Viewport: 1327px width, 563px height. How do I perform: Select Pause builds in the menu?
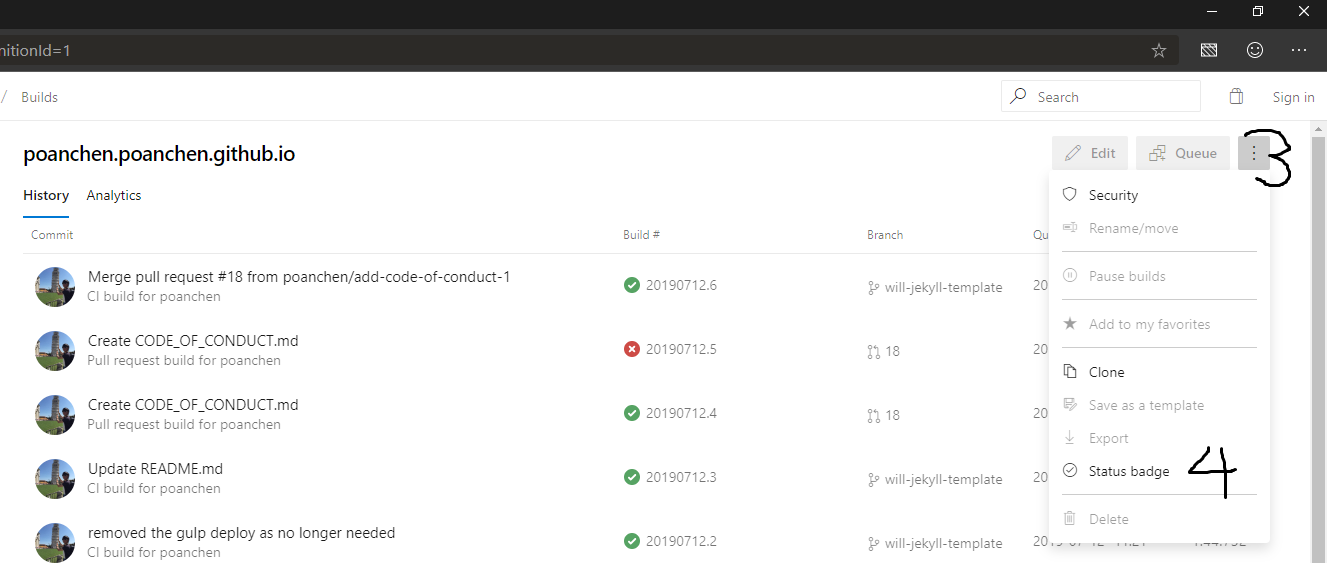(1159, 276)
